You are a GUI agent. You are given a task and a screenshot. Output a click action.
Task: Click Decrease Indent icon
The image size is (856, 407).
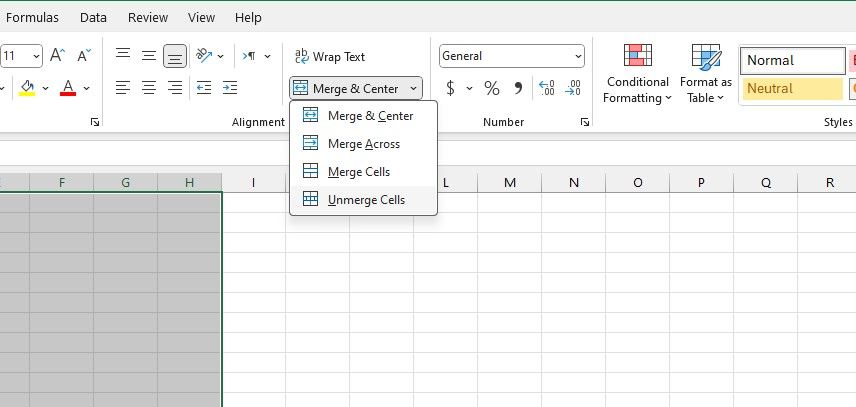click(204, 87)
